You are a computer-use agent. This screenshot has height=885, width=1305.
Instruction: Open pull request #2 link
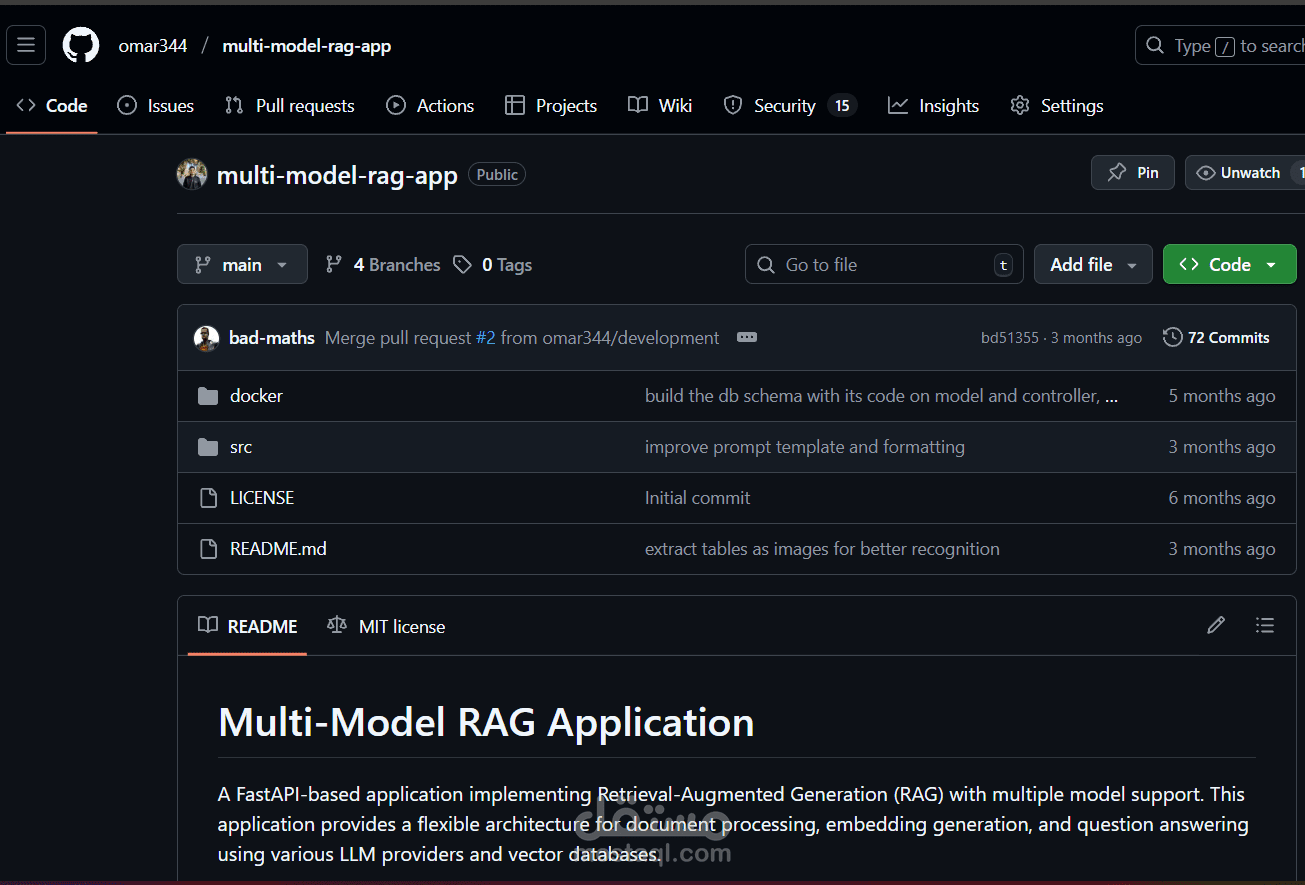485,338
